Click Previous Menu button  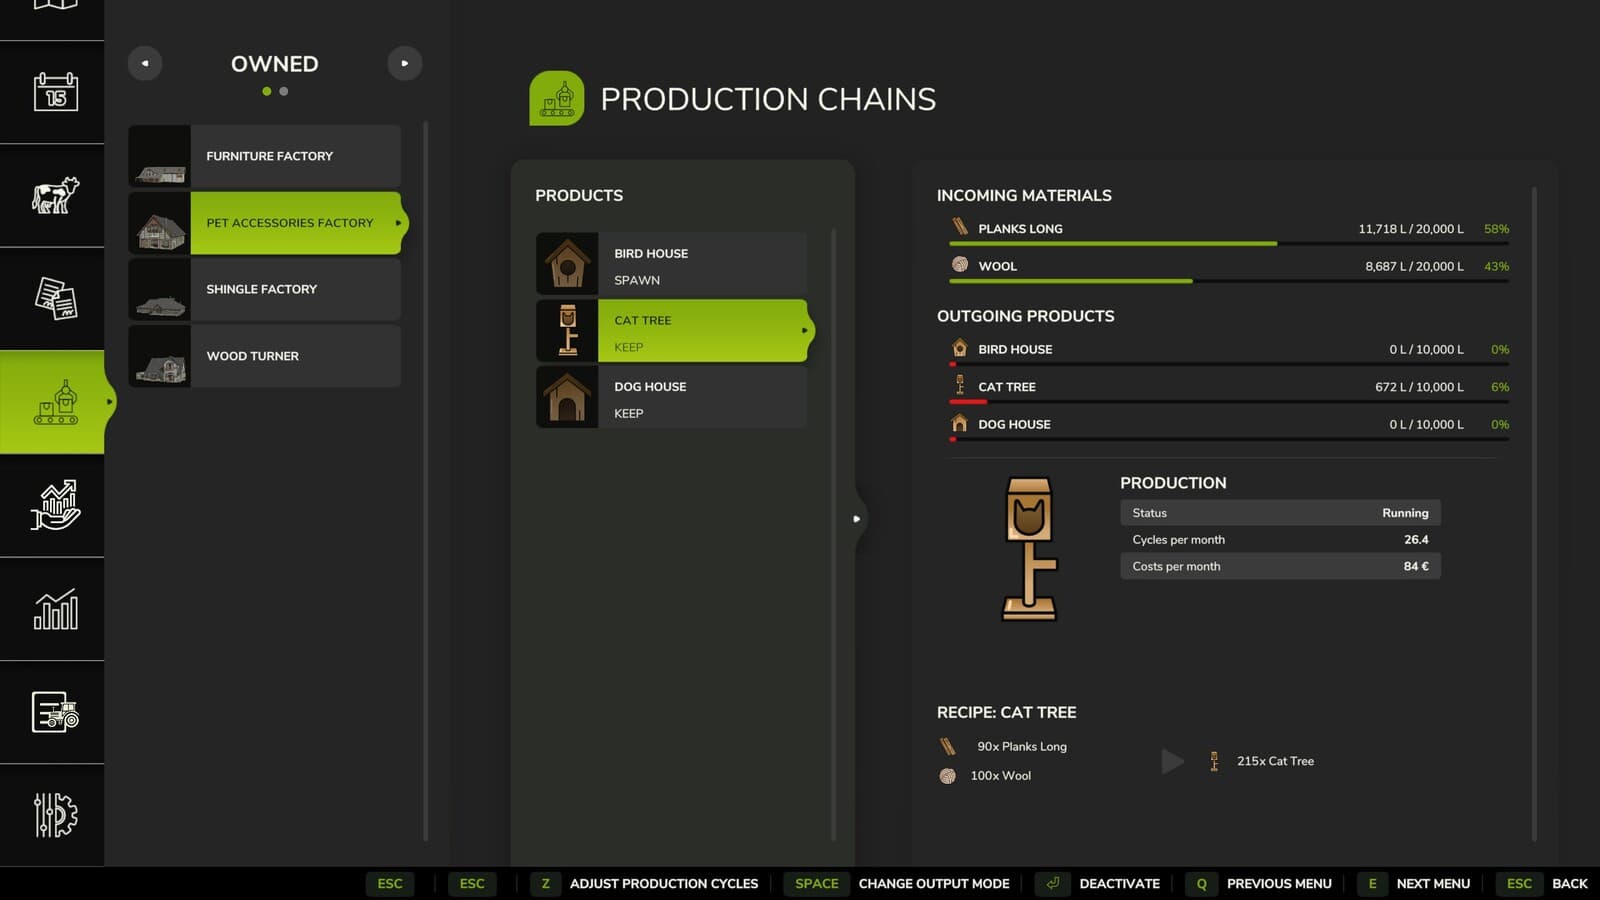(1259, 883)
